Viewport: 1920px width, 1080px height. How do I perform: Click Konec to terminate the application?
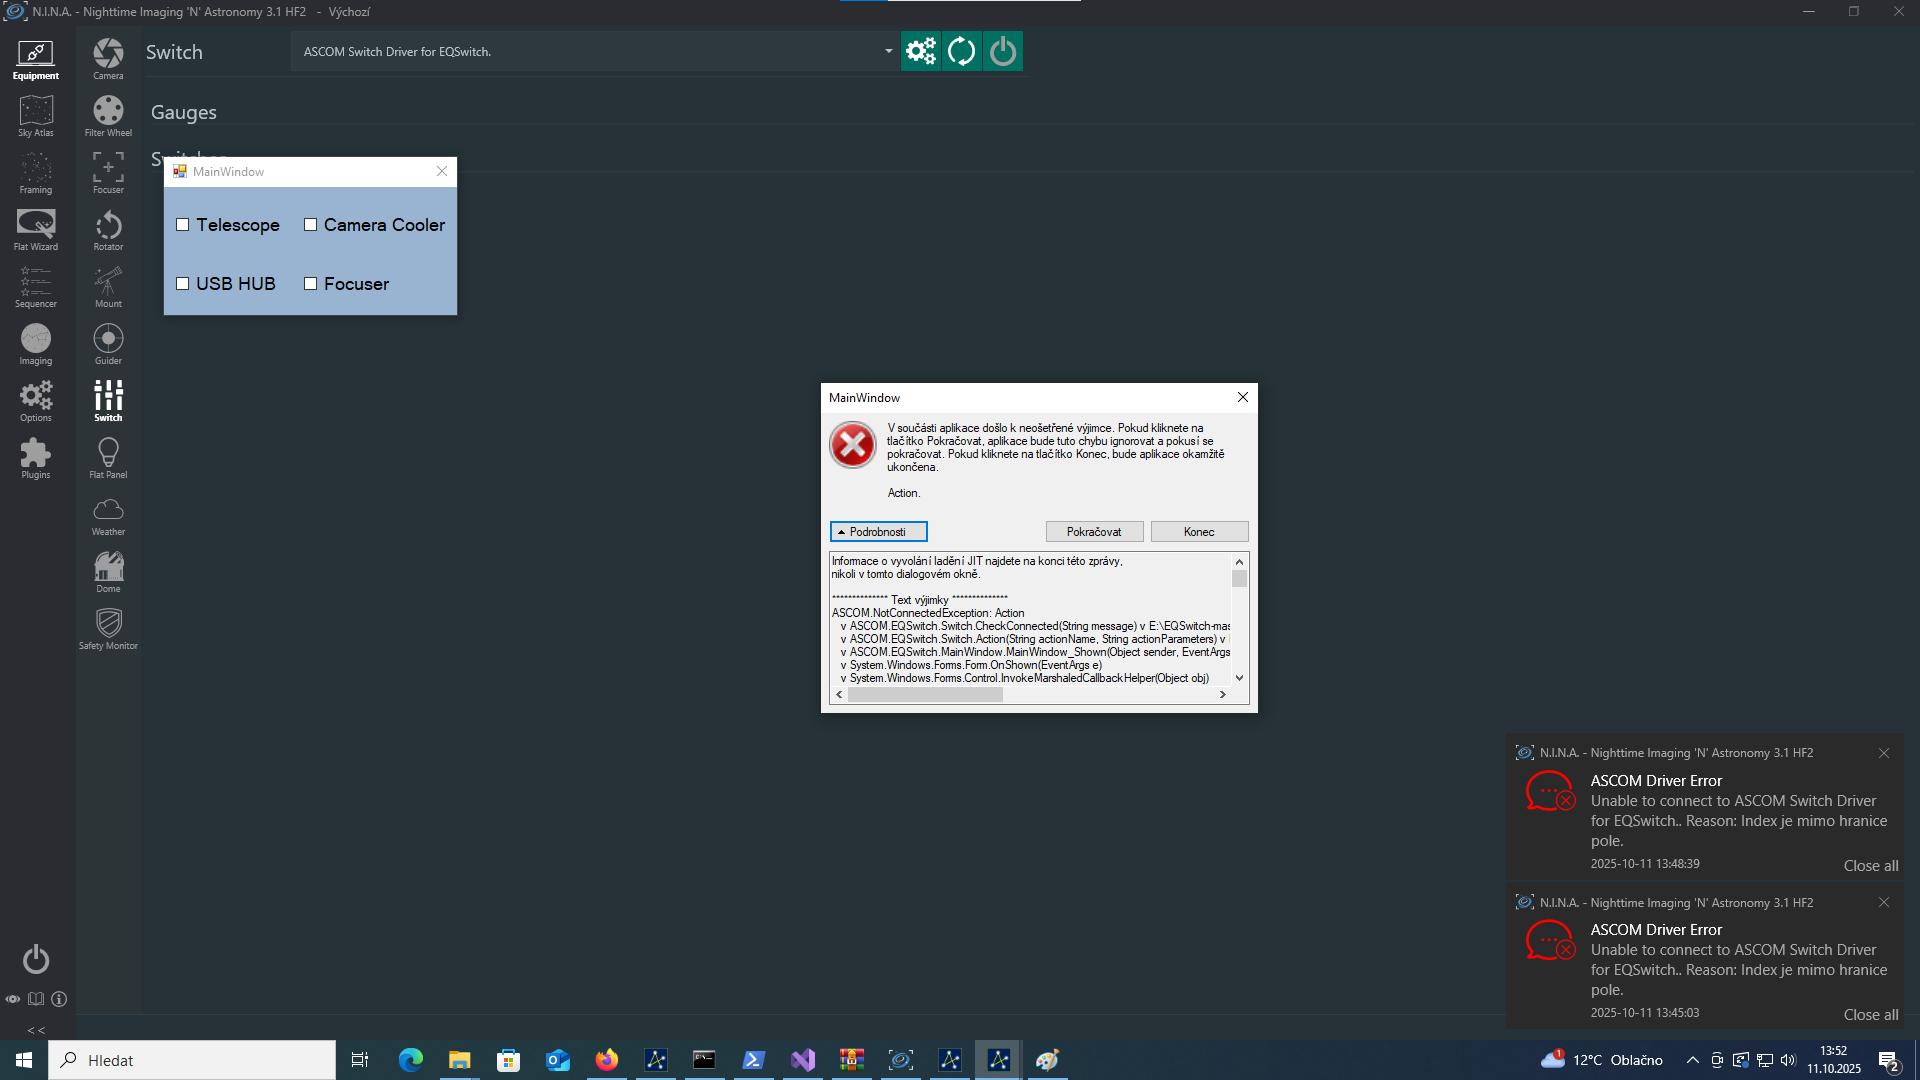pyautogui.click(x=1198, y=531)
